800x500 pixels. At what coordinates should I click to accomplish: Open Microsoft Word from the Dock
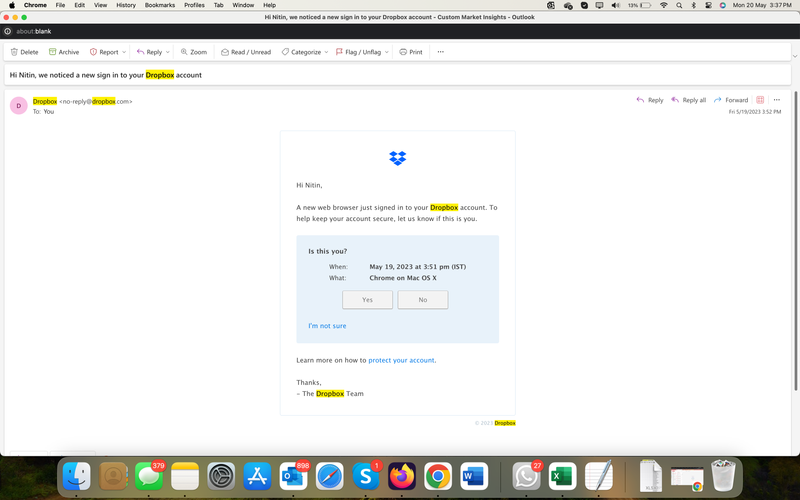coord(474,476)
